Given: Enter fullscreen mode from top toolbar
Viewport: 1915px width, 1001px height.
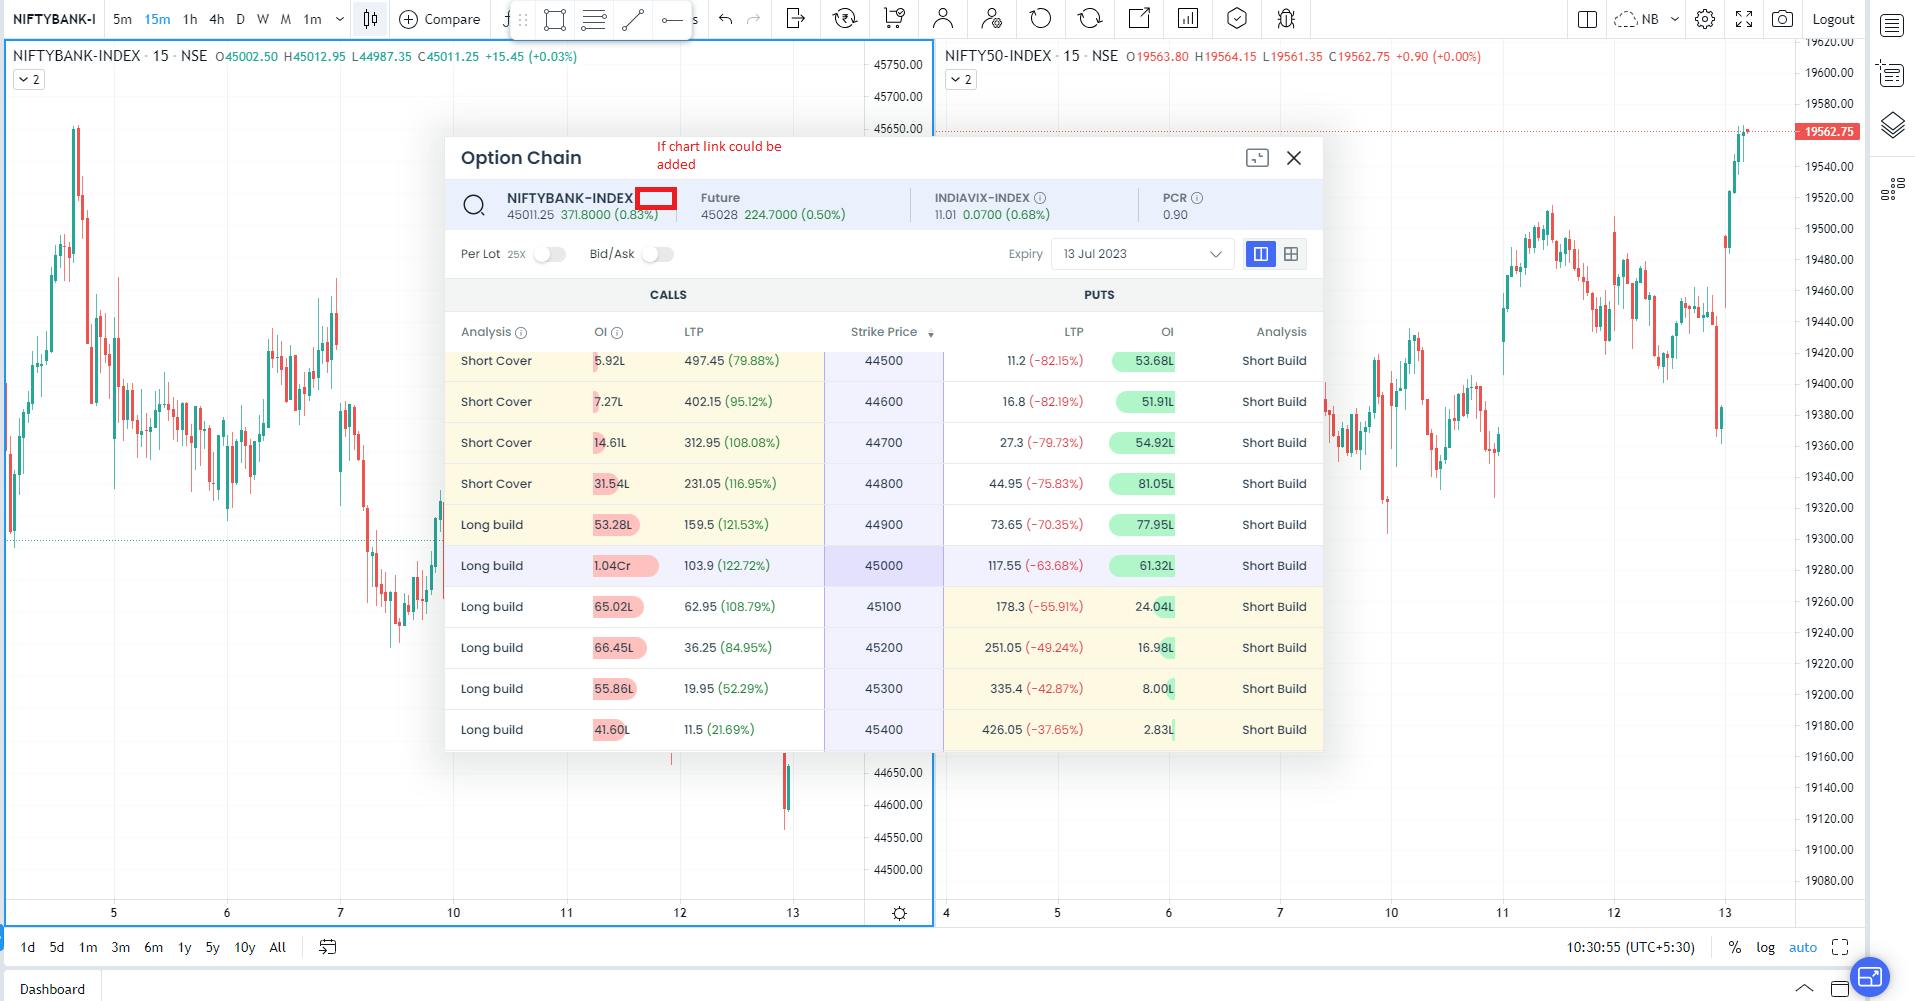Looking at the screenshot, I should tap(1744, 19).
